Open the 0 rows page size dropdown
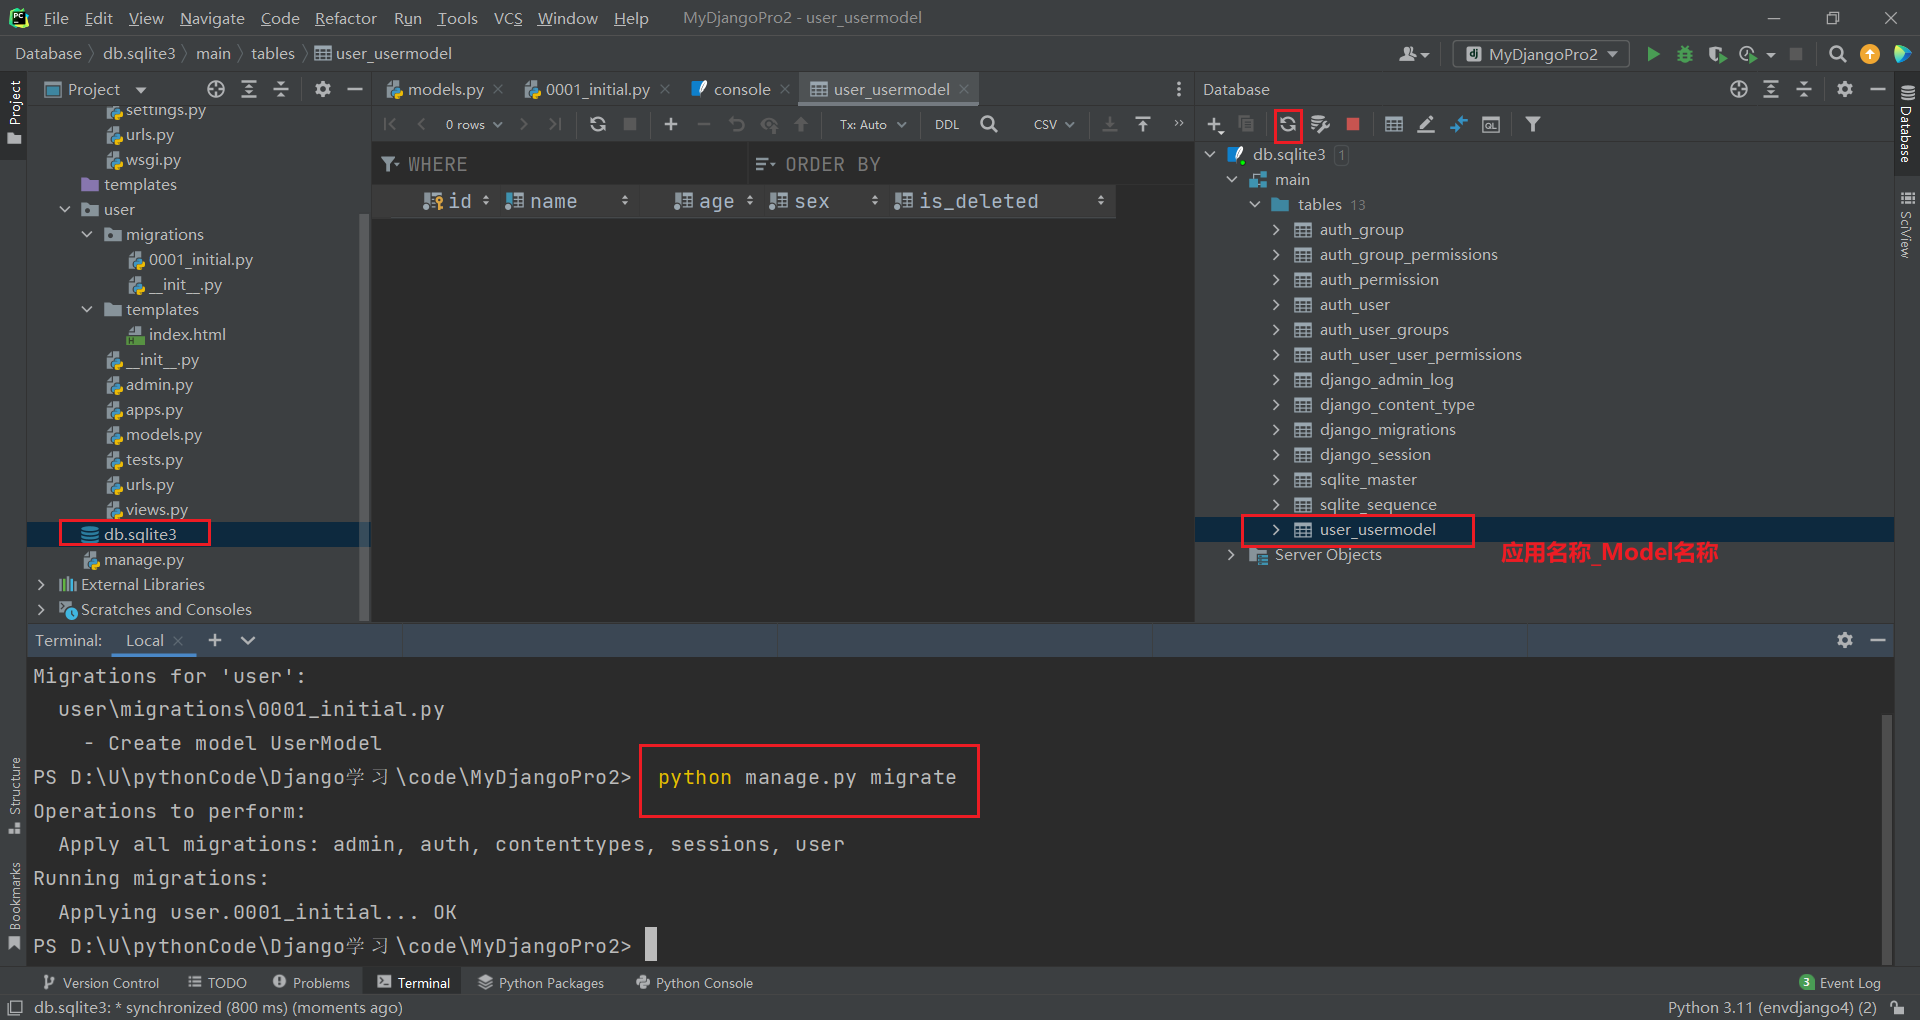This screenshot has width=1920, height=1020. (x=473, y=124)
